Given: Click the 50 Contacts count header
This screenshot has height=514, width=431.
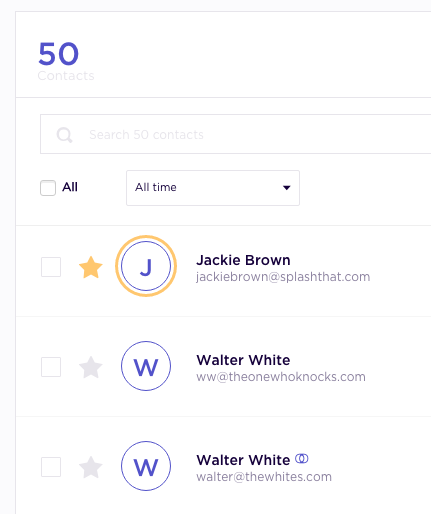Looking at the screenshot, I should click(x=66, y=61).
